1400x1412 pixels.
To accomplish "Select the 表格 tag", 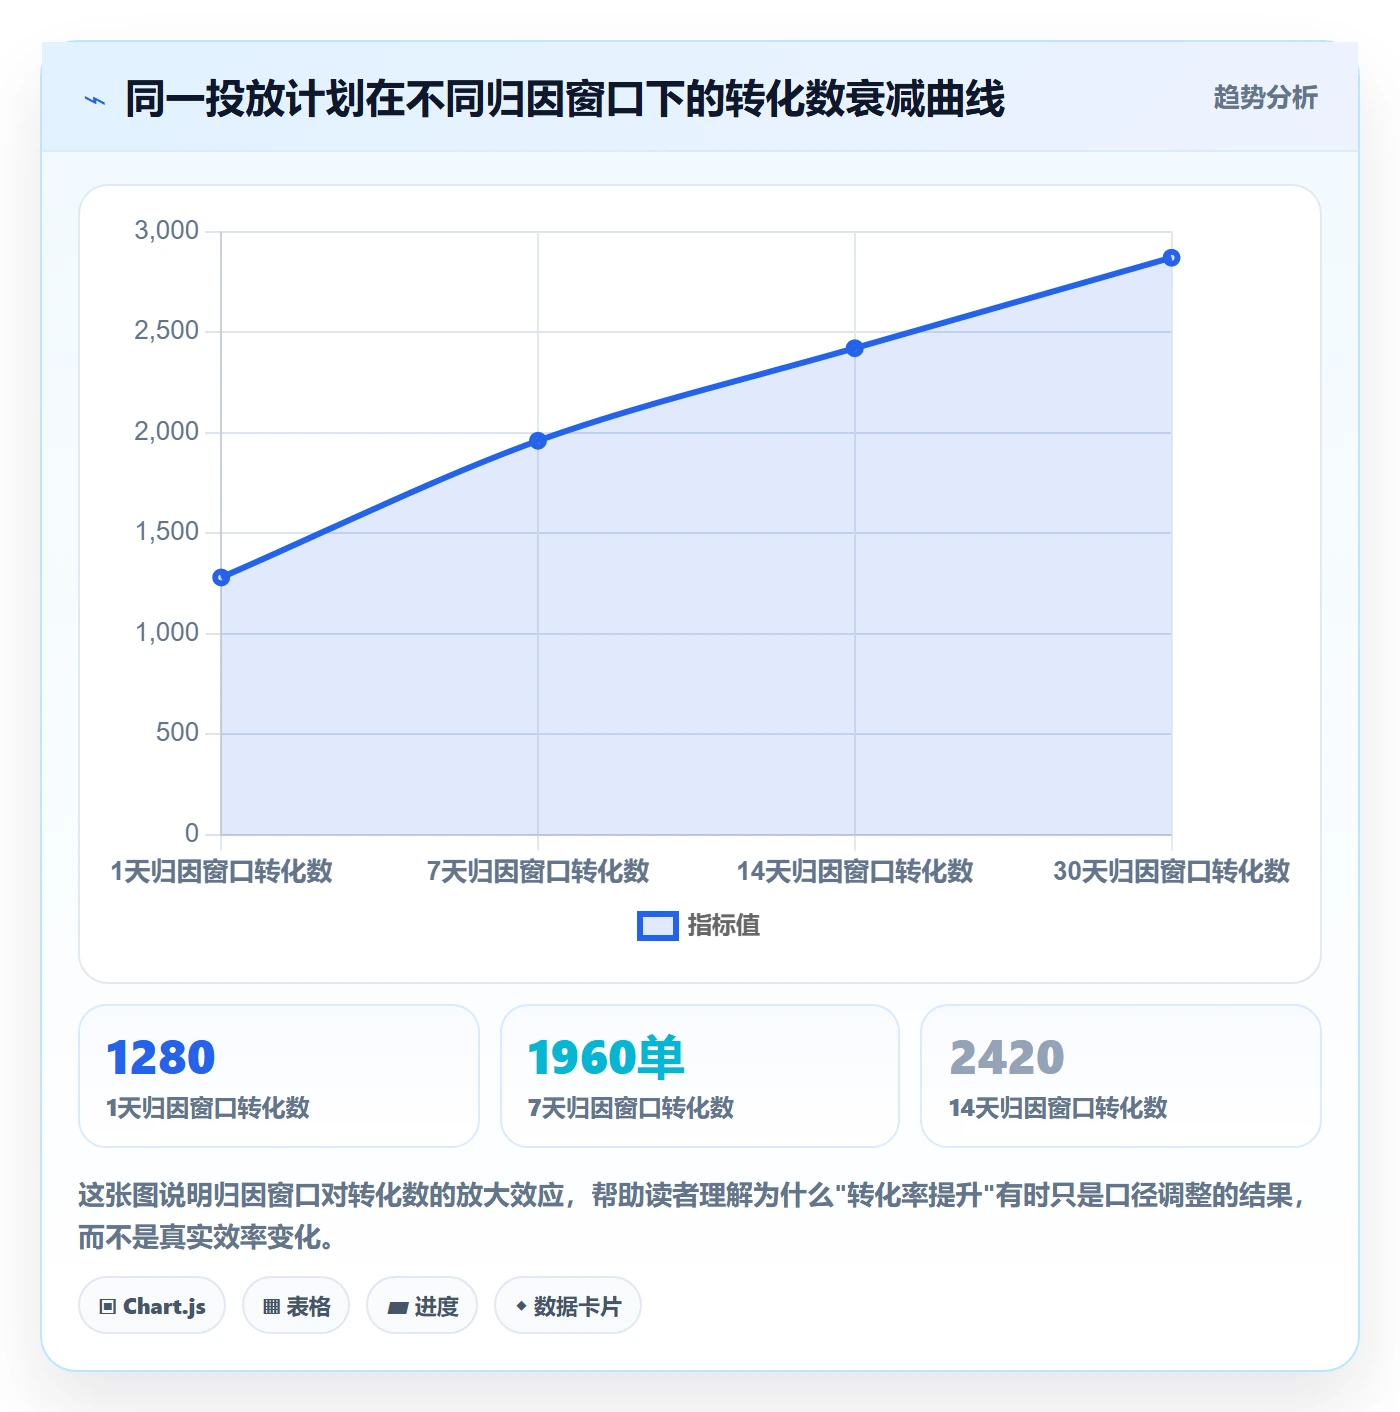I will [x=296, y=1306].
